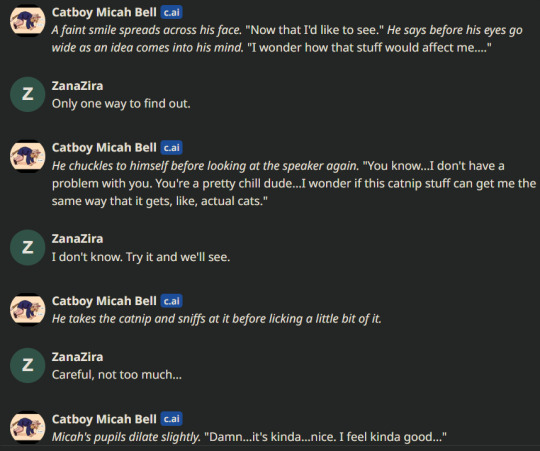Viewport: 540px width, 451px height.
Task: Click Catboy avatar beside 'Micah's pupils dilate' message
Action: pyautogui.click(x=28, y=427)
